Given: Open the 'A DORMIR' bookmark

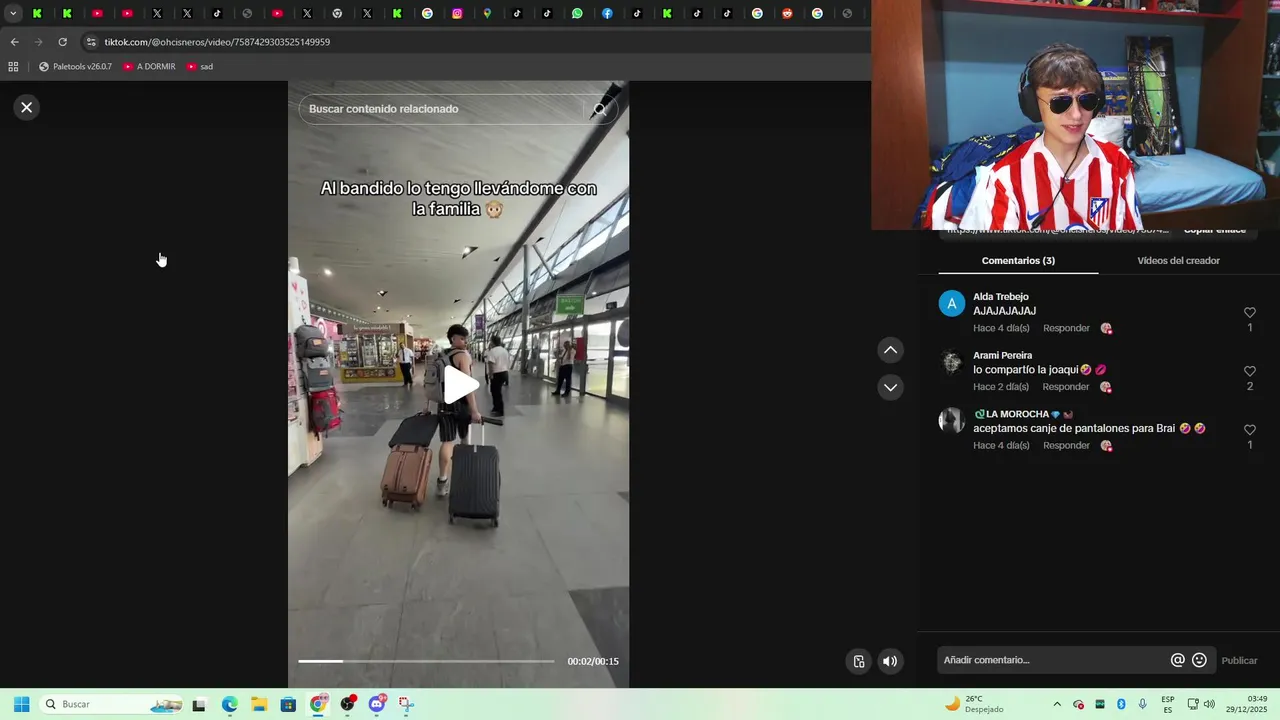Looking at the screenshot, I should point(149,67).
